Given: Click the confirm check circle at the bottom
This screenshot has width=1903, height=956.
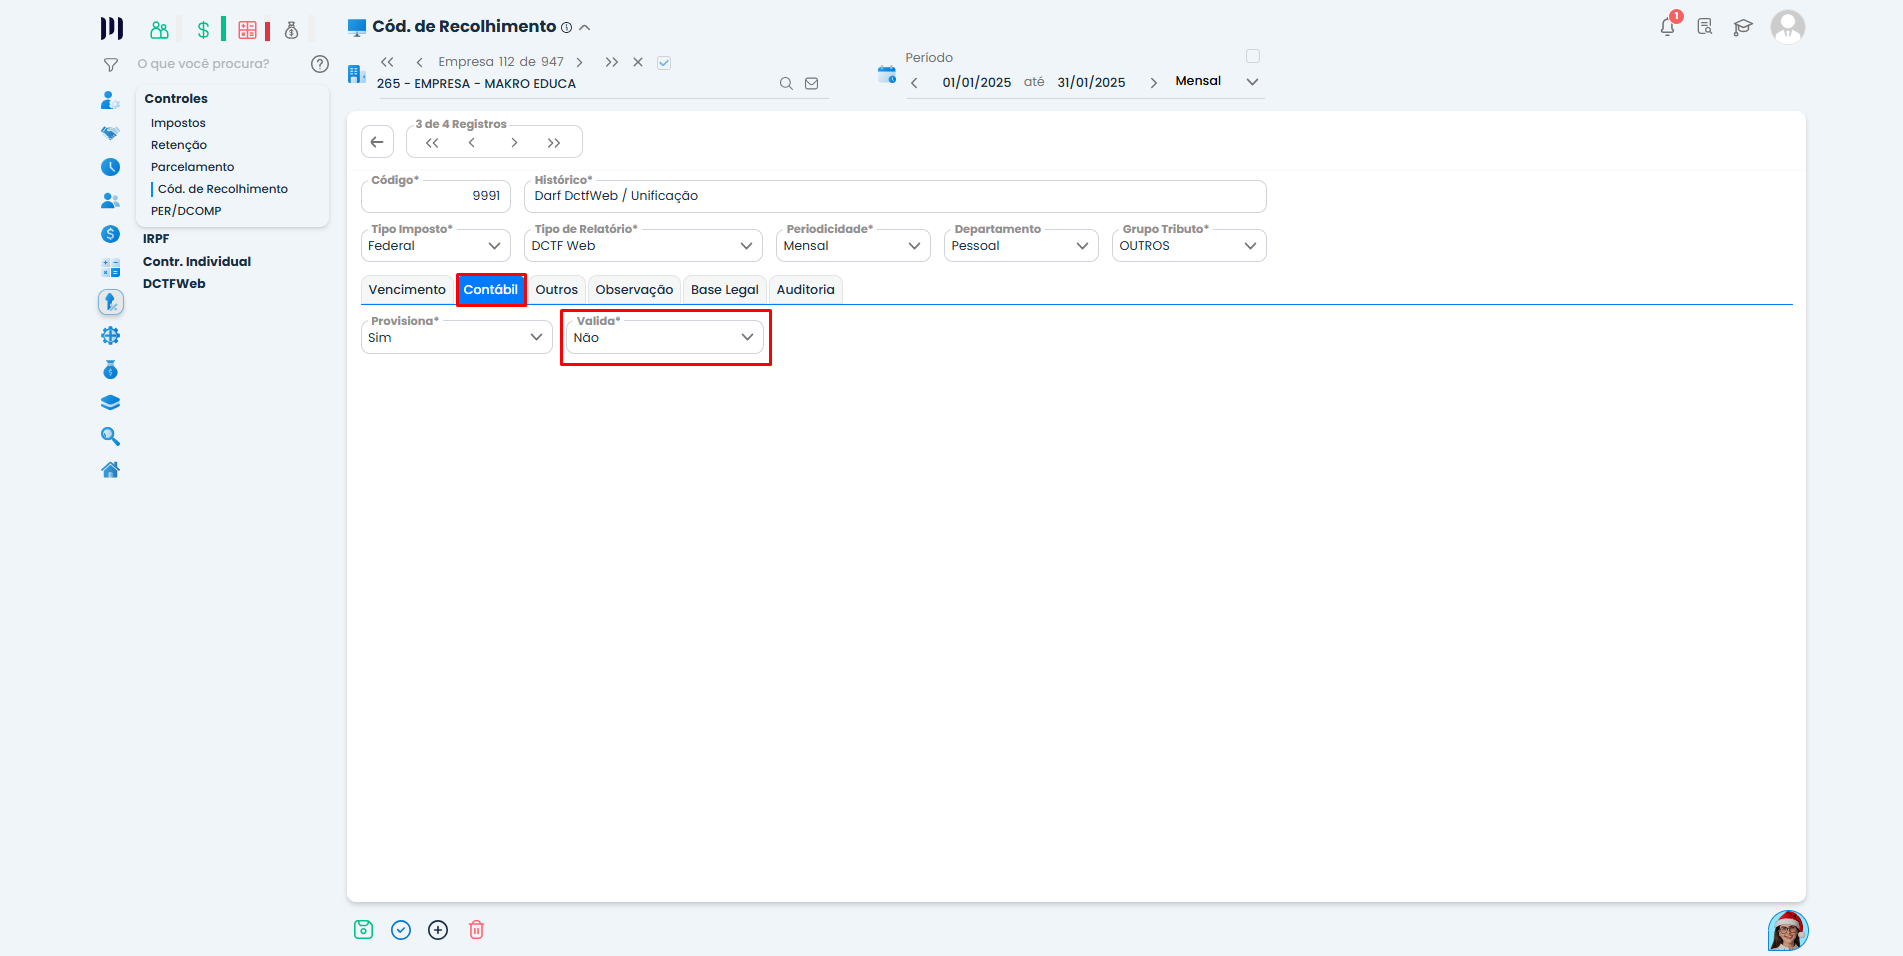Looking at the screenshot, I should [x=401, y=930].
